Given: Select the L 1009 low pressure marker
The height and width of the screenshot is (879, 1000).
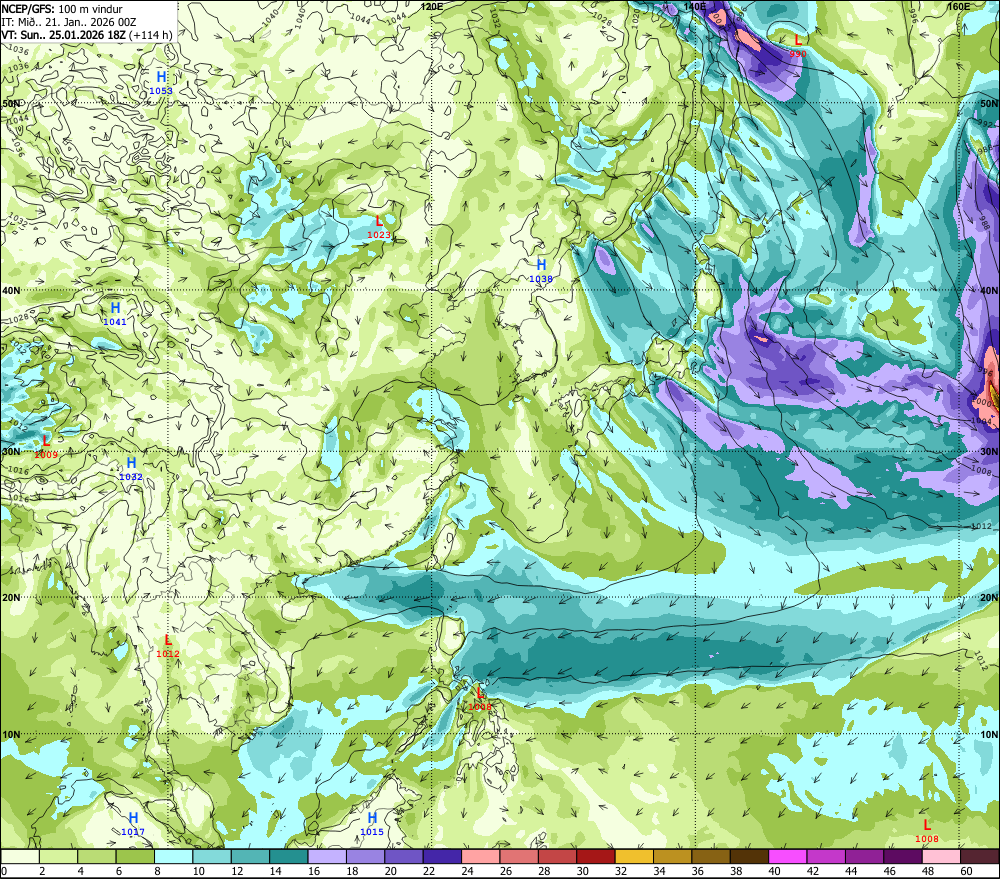Looking at the screenshot, I should (46, 447).
